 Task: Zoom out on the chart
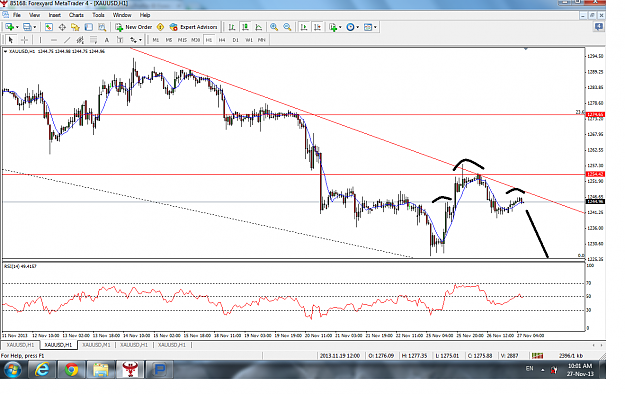click(287, 27)
